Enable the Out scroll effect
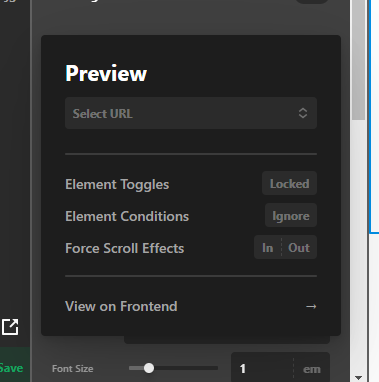 (x=299, y=248)
